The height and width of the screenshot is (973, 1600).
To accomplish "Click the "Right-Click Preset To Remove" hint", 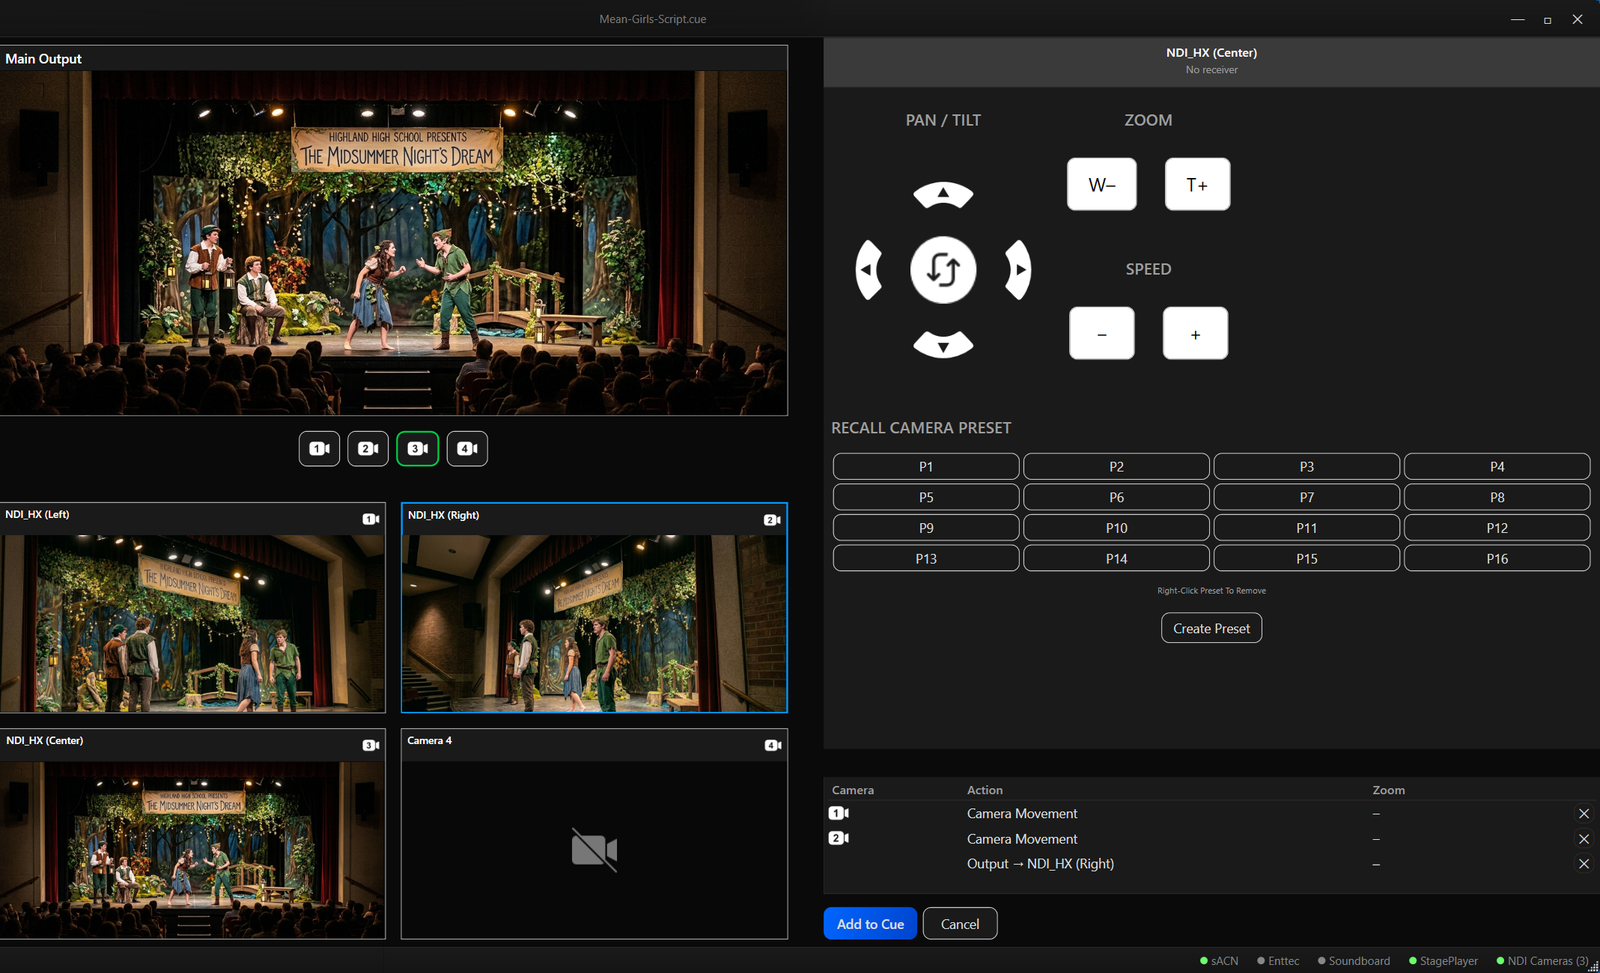I will click(x=1211, y=591).
